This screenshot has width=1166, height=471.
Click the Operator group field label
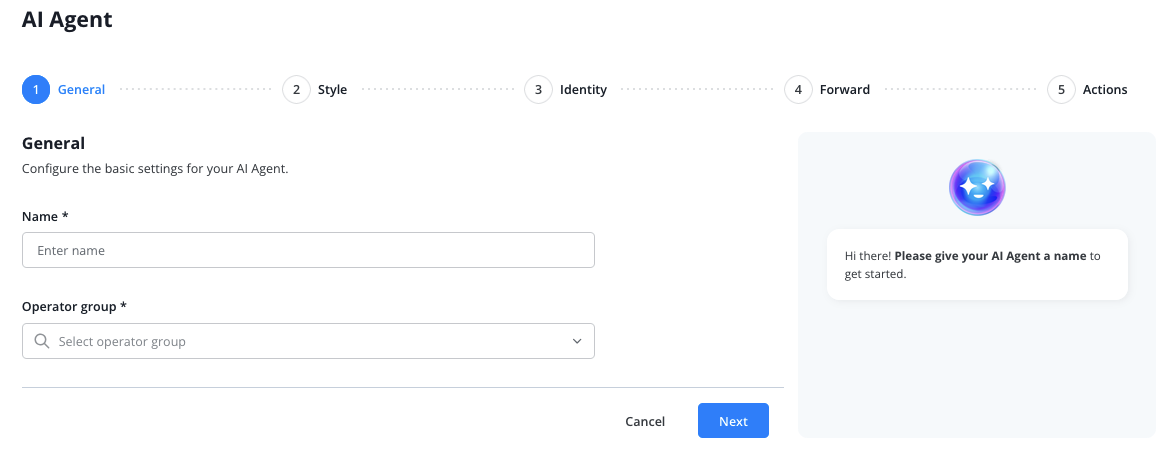74,306
